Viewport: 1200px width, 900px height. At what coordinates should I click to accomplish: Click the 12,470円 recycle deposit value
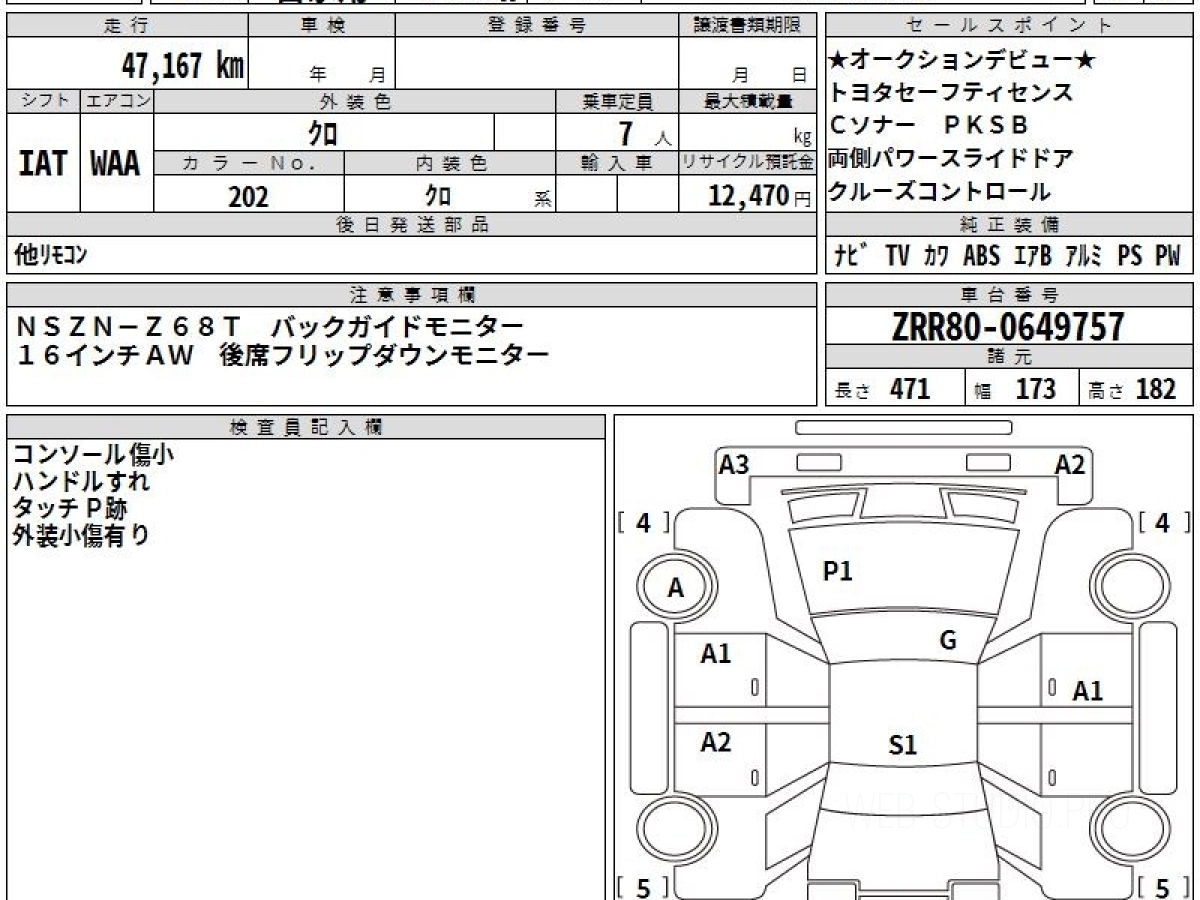pos(760,196)
